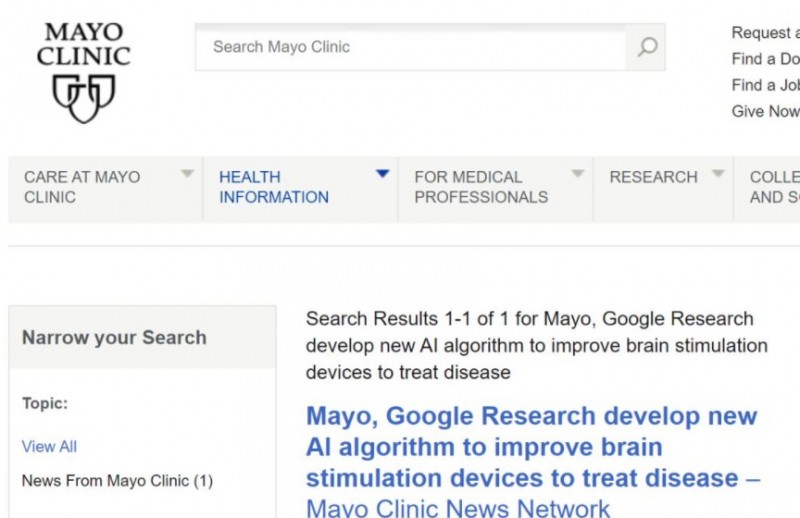The width and height of the screenshot is (800, 518).
Task: Open the Find a Job link
Action: (765, 85)
